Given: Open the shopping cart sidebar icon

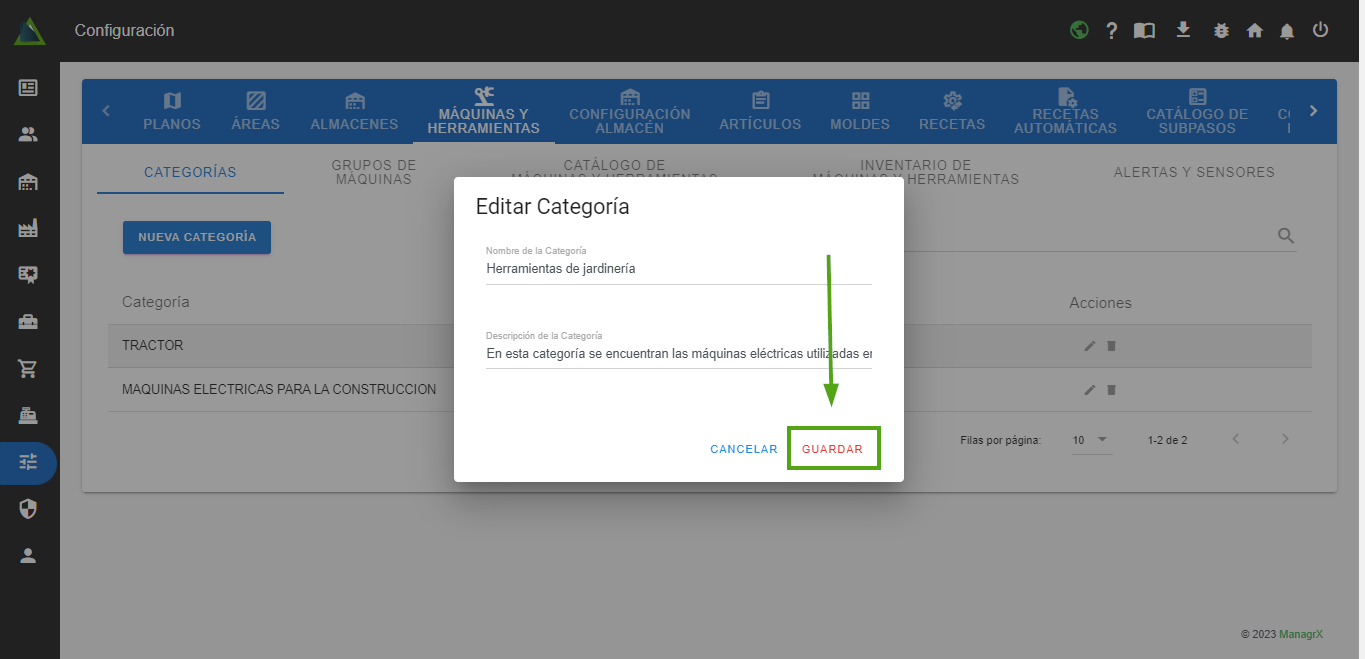Looking at the screenshot, I should tap(28, 368).
